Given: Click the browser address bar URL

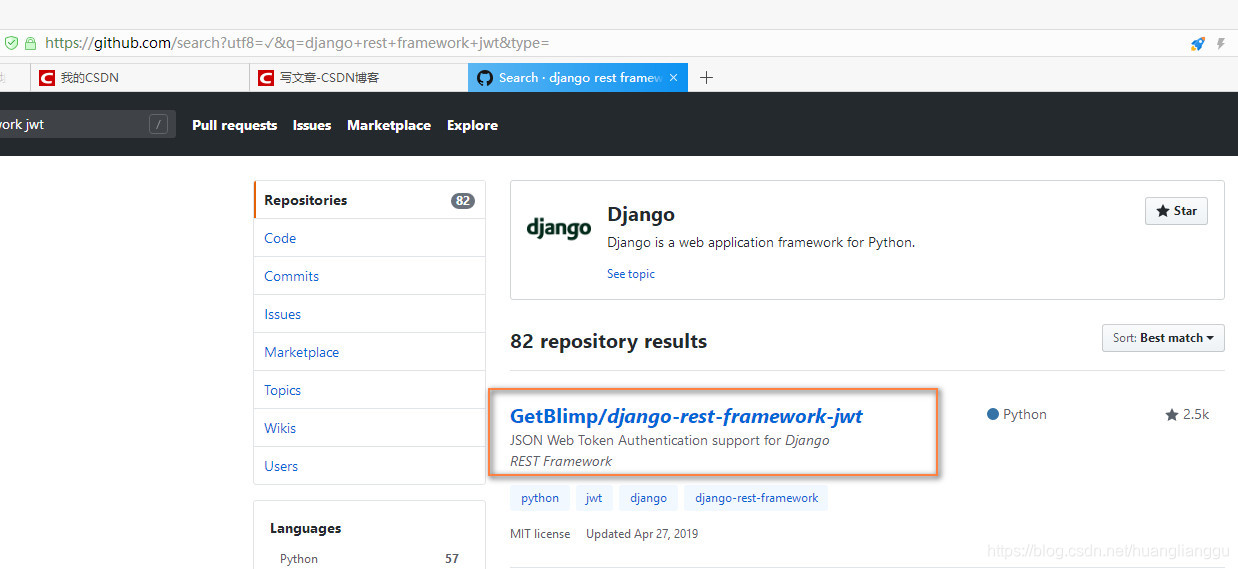Looking at the screenshot, I should [297, 43].
